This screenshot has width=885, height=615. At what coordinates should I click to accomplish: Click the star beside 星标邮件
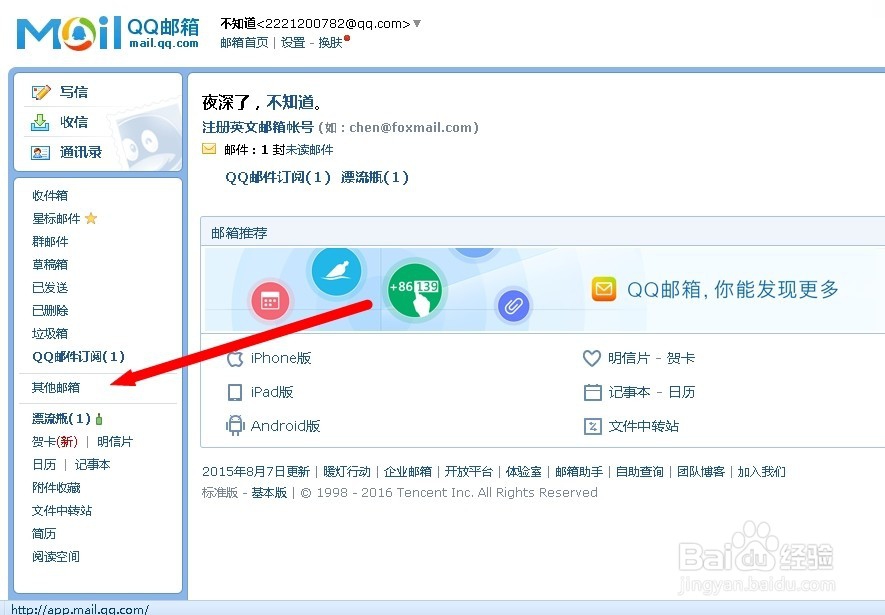point(89,218)
